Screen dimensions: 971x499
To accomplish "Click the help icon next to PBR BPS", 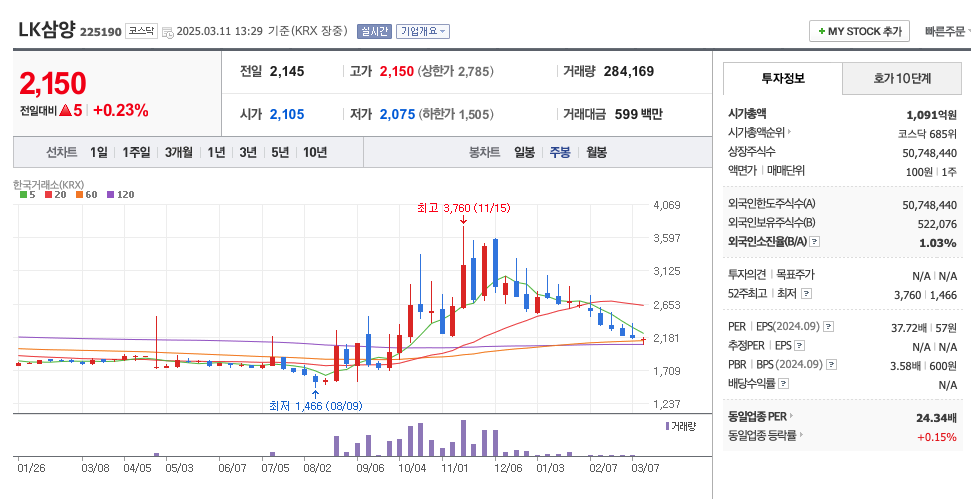I will tap(832, 365).
